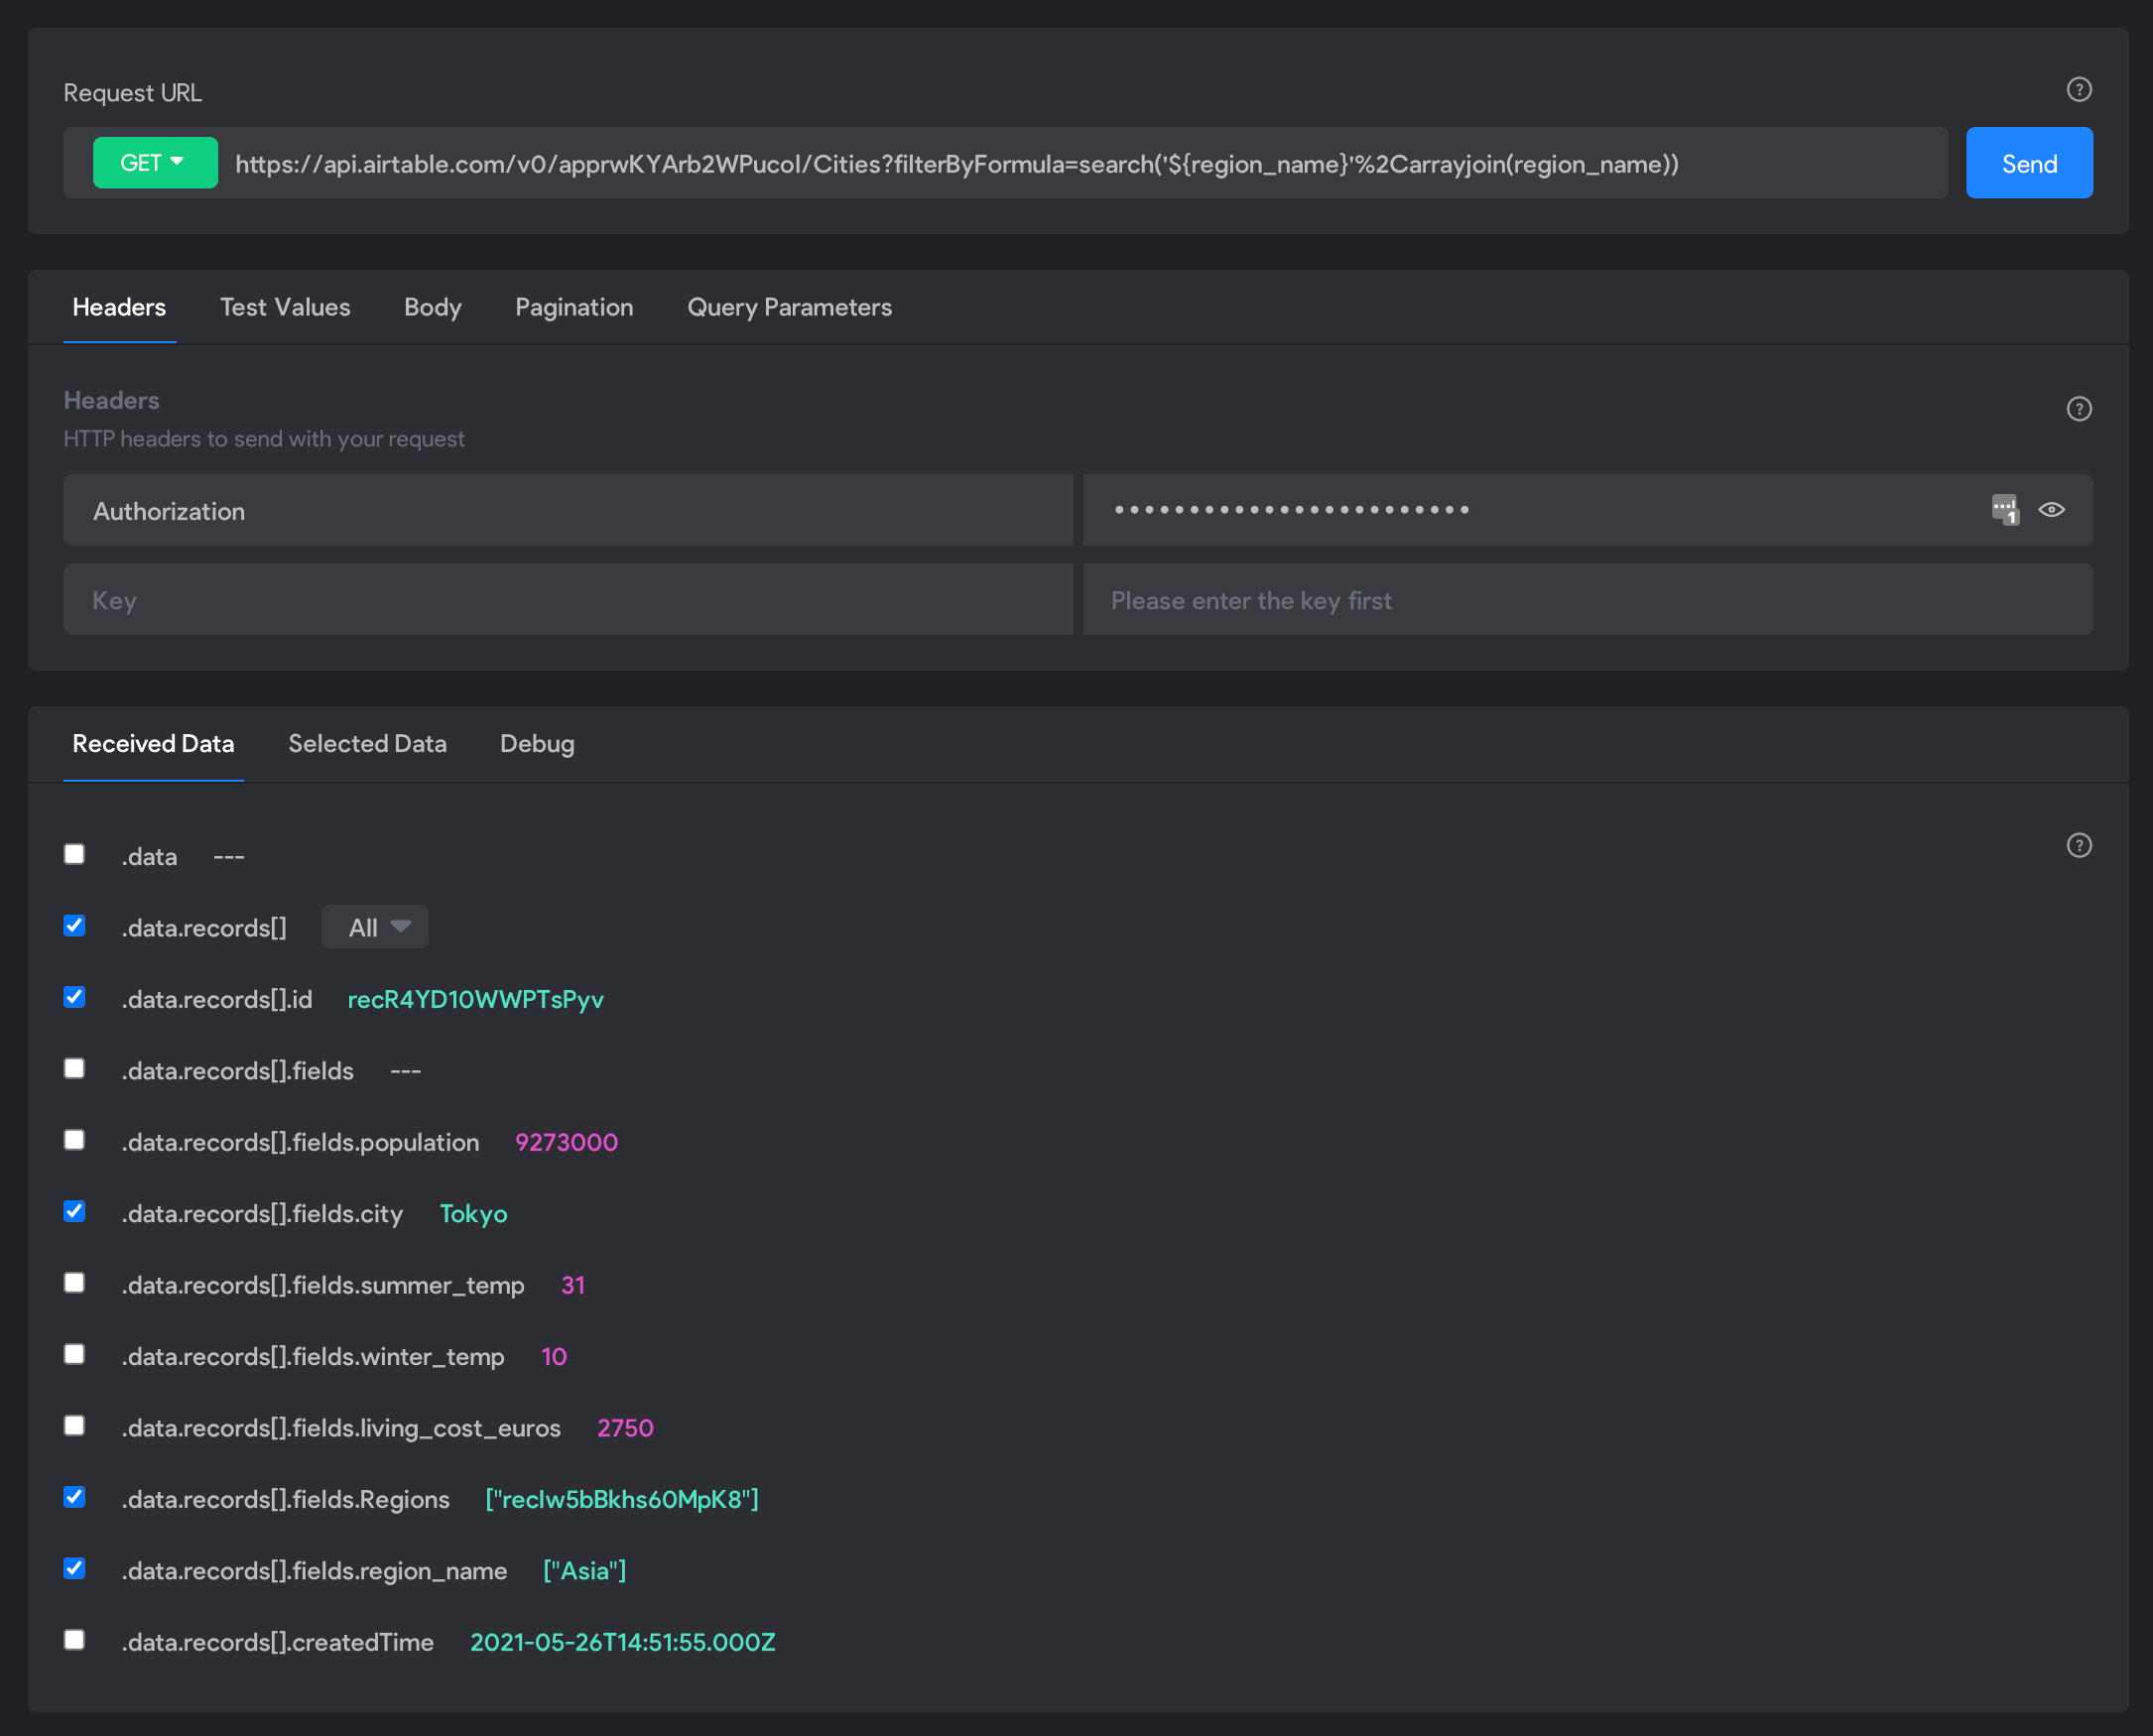Uncheck the fields.city checkbox

(74, 1212)
